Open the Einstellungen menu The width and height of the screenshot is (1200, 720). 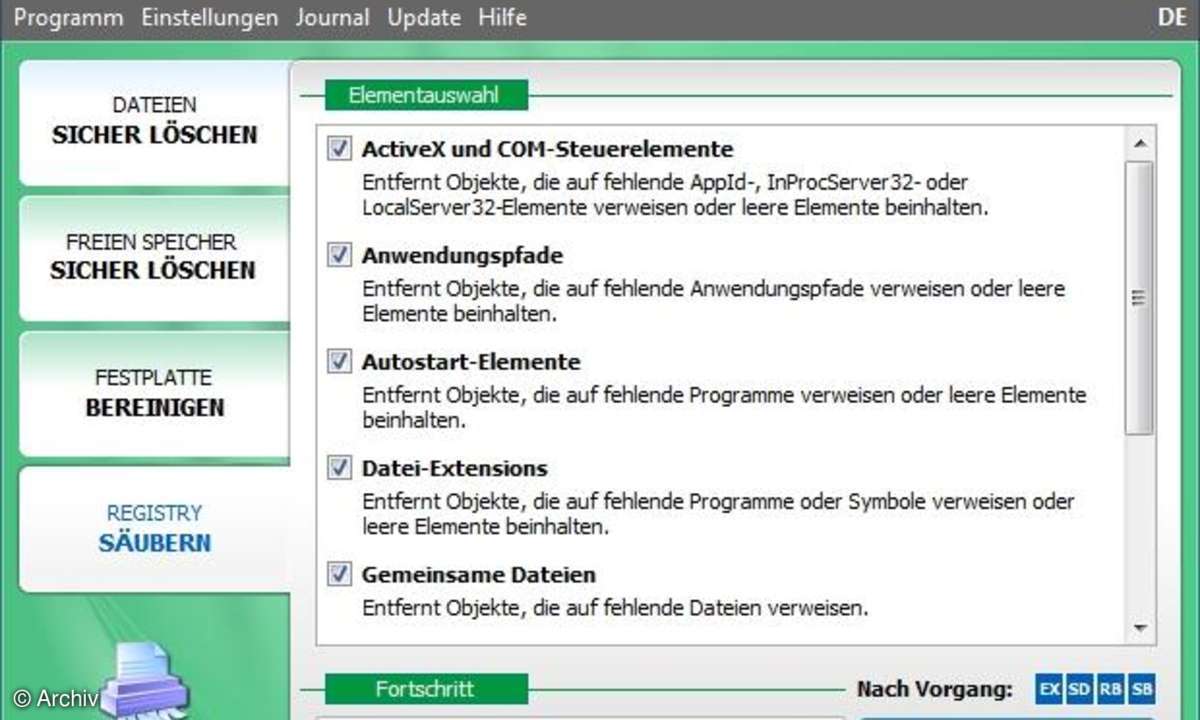click(210, 18)
